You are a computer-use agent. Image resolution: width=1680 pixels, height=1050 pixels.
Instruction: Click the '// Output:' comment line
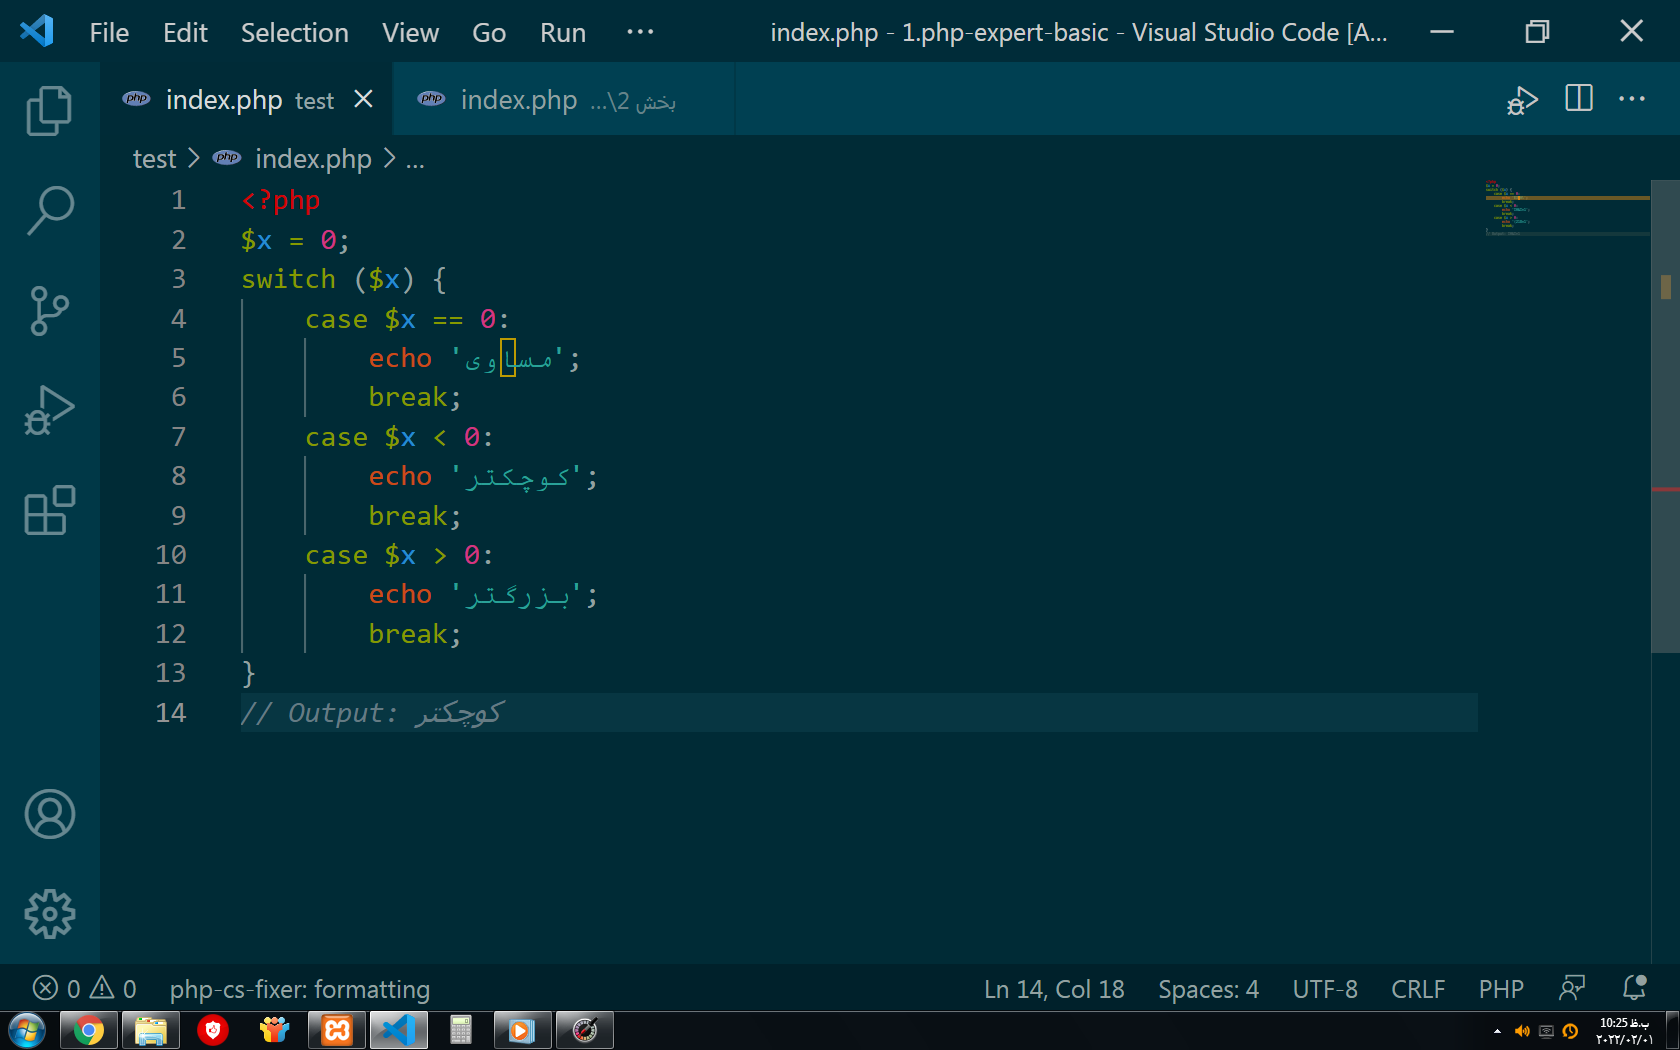pyautogui.click(x=371, y=713)
